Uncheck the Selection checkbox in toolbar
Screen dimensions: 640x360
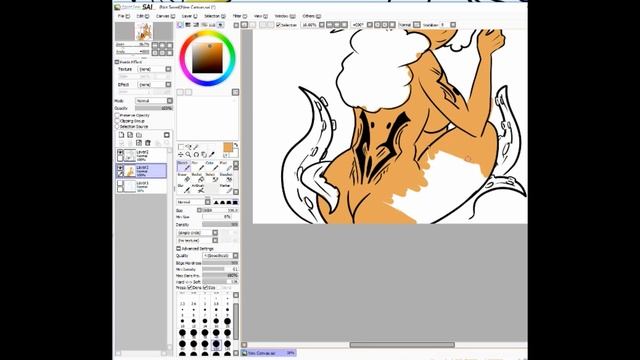coord(278,25)
